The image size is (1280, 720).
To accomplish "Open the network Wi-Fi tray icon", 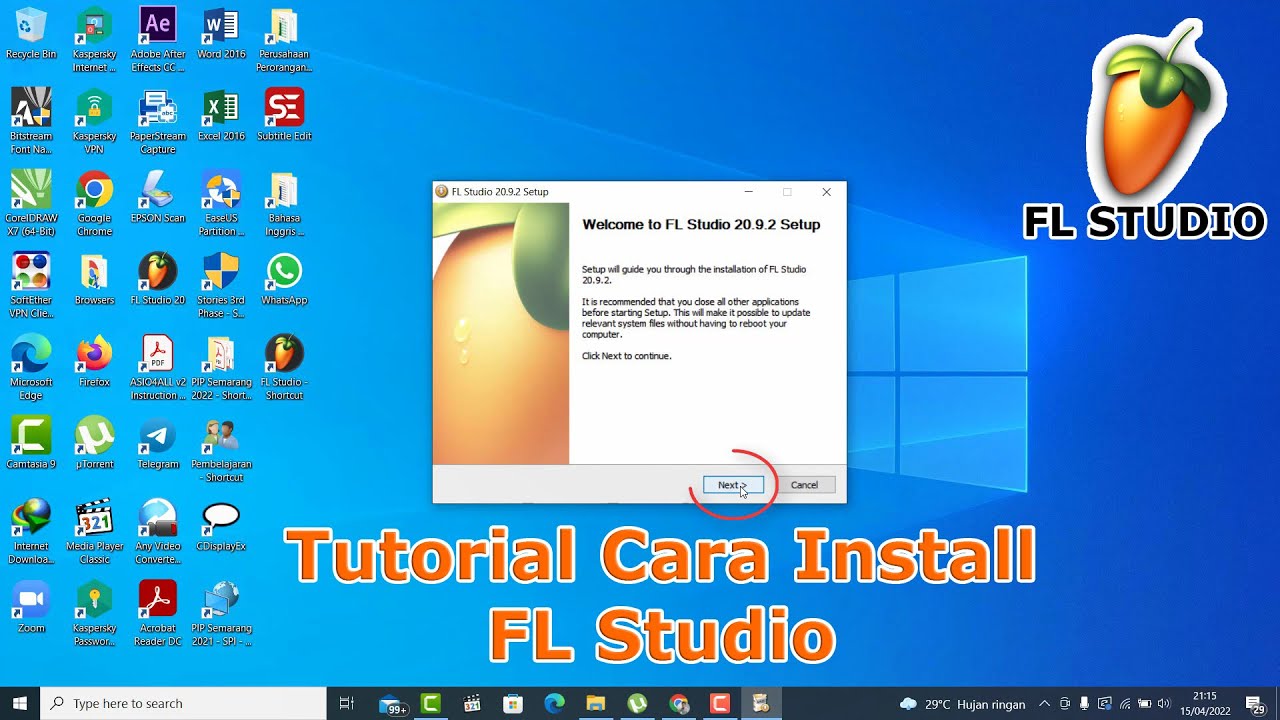I will point(1125,704).
